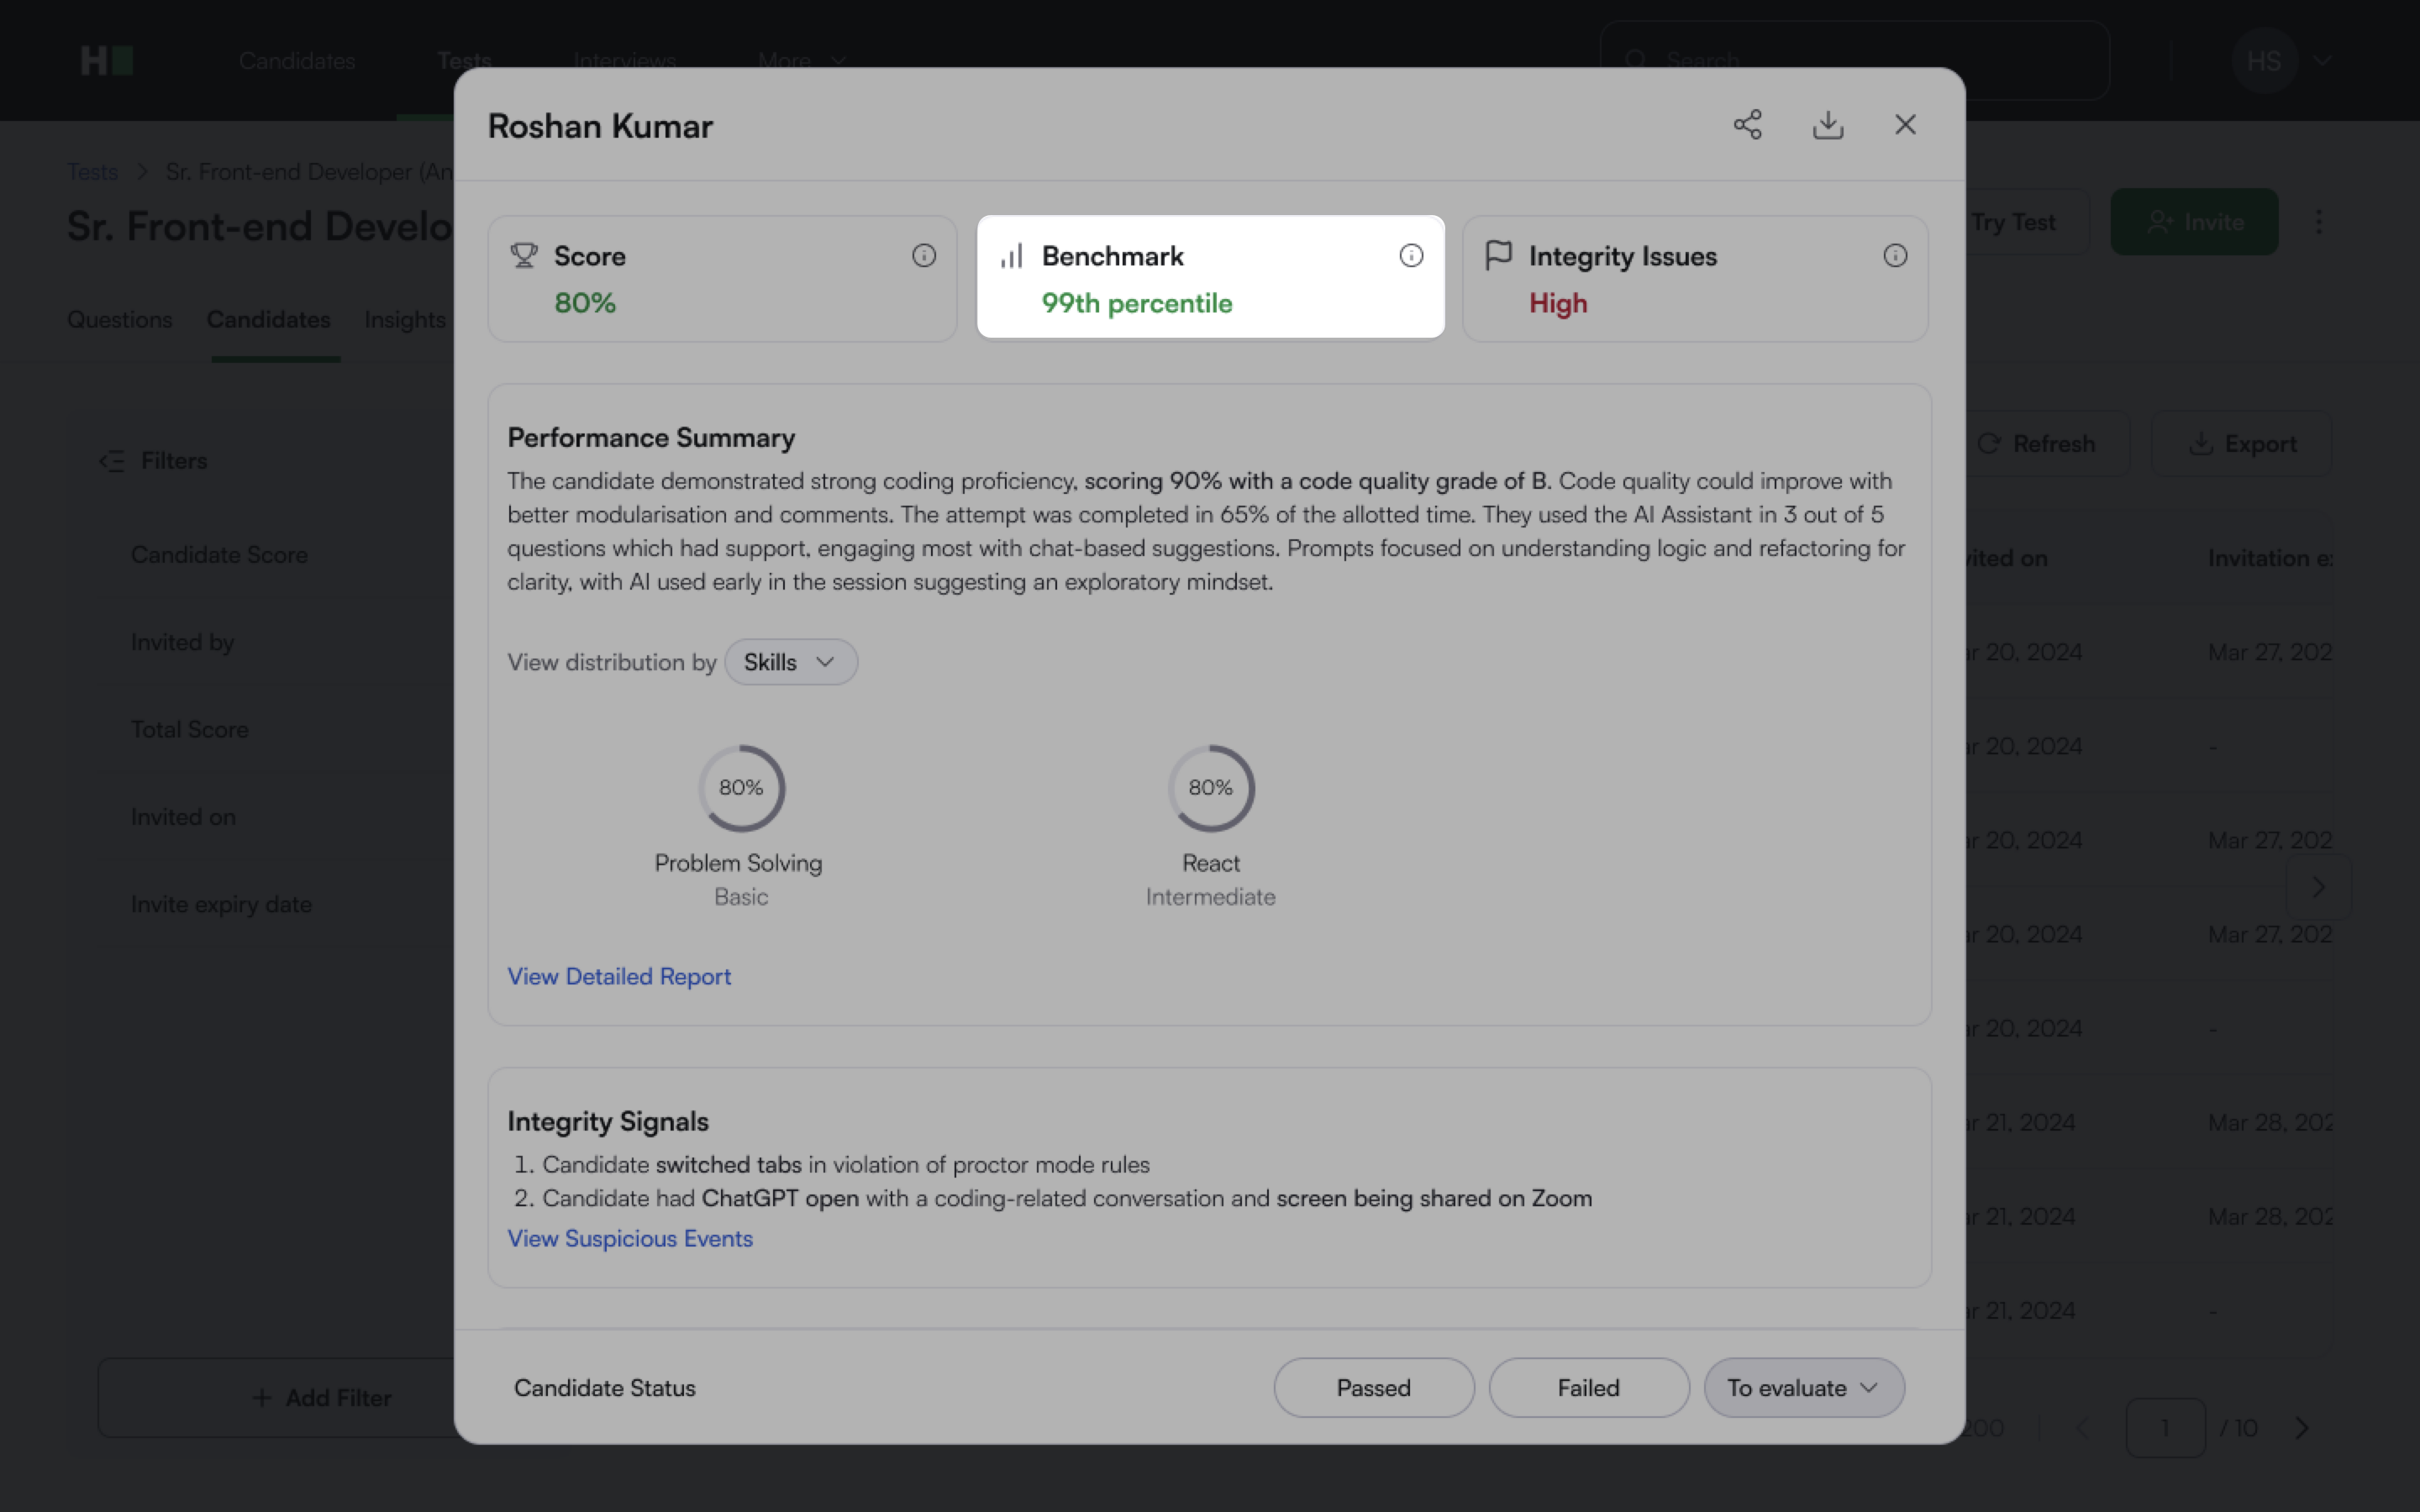
Task: Click the Integrity Issues flag icon
Action: click(x=1498, y=256)
